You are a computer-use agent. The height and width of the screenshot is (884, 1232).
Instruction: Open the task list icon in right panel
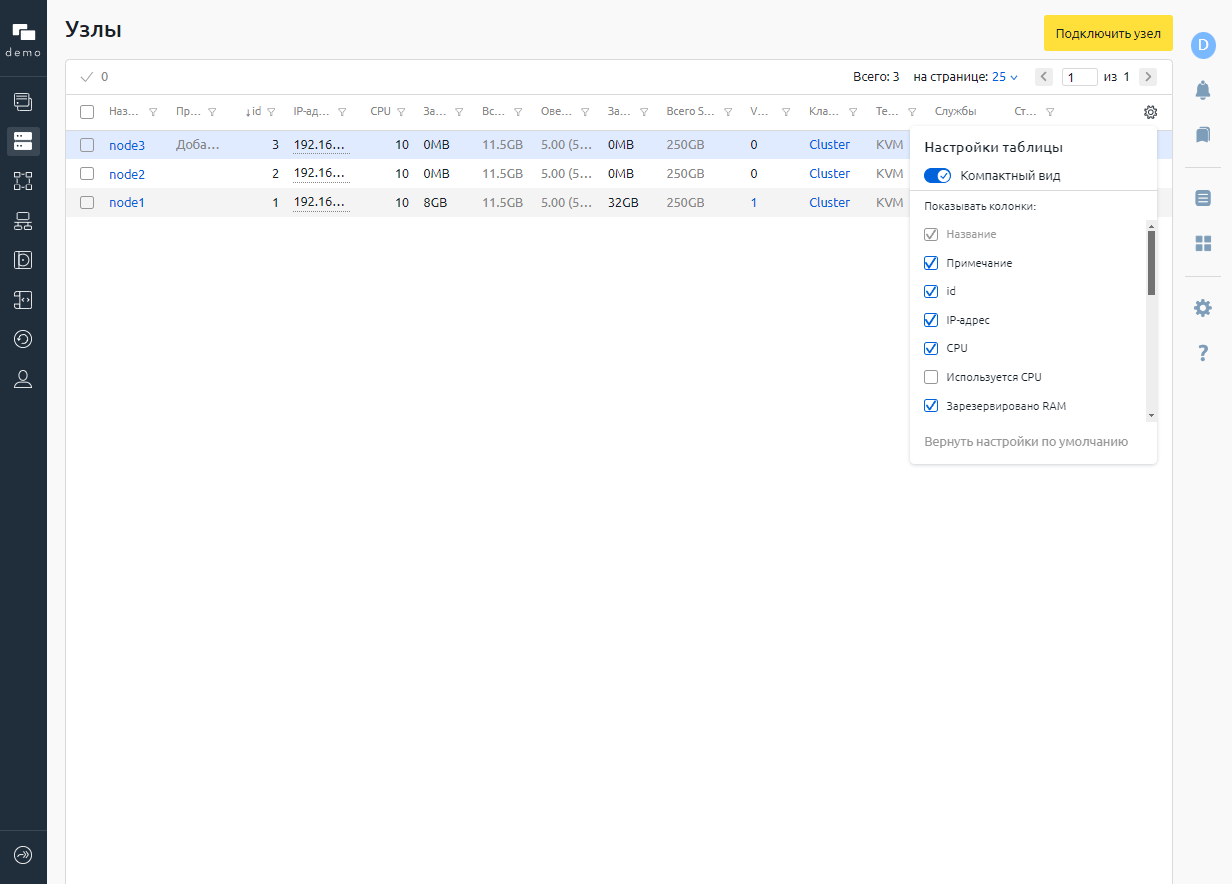1203,198
